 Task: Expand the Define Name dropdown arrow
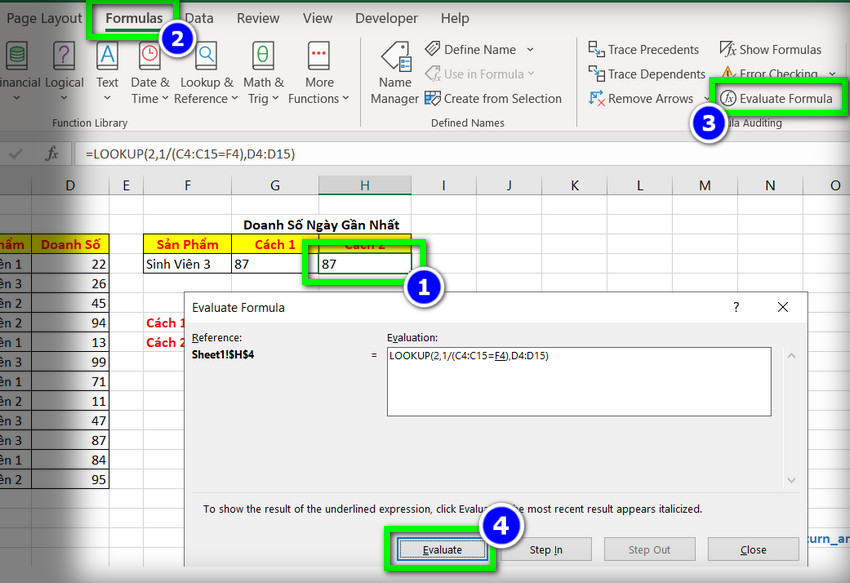click(530, 50)
